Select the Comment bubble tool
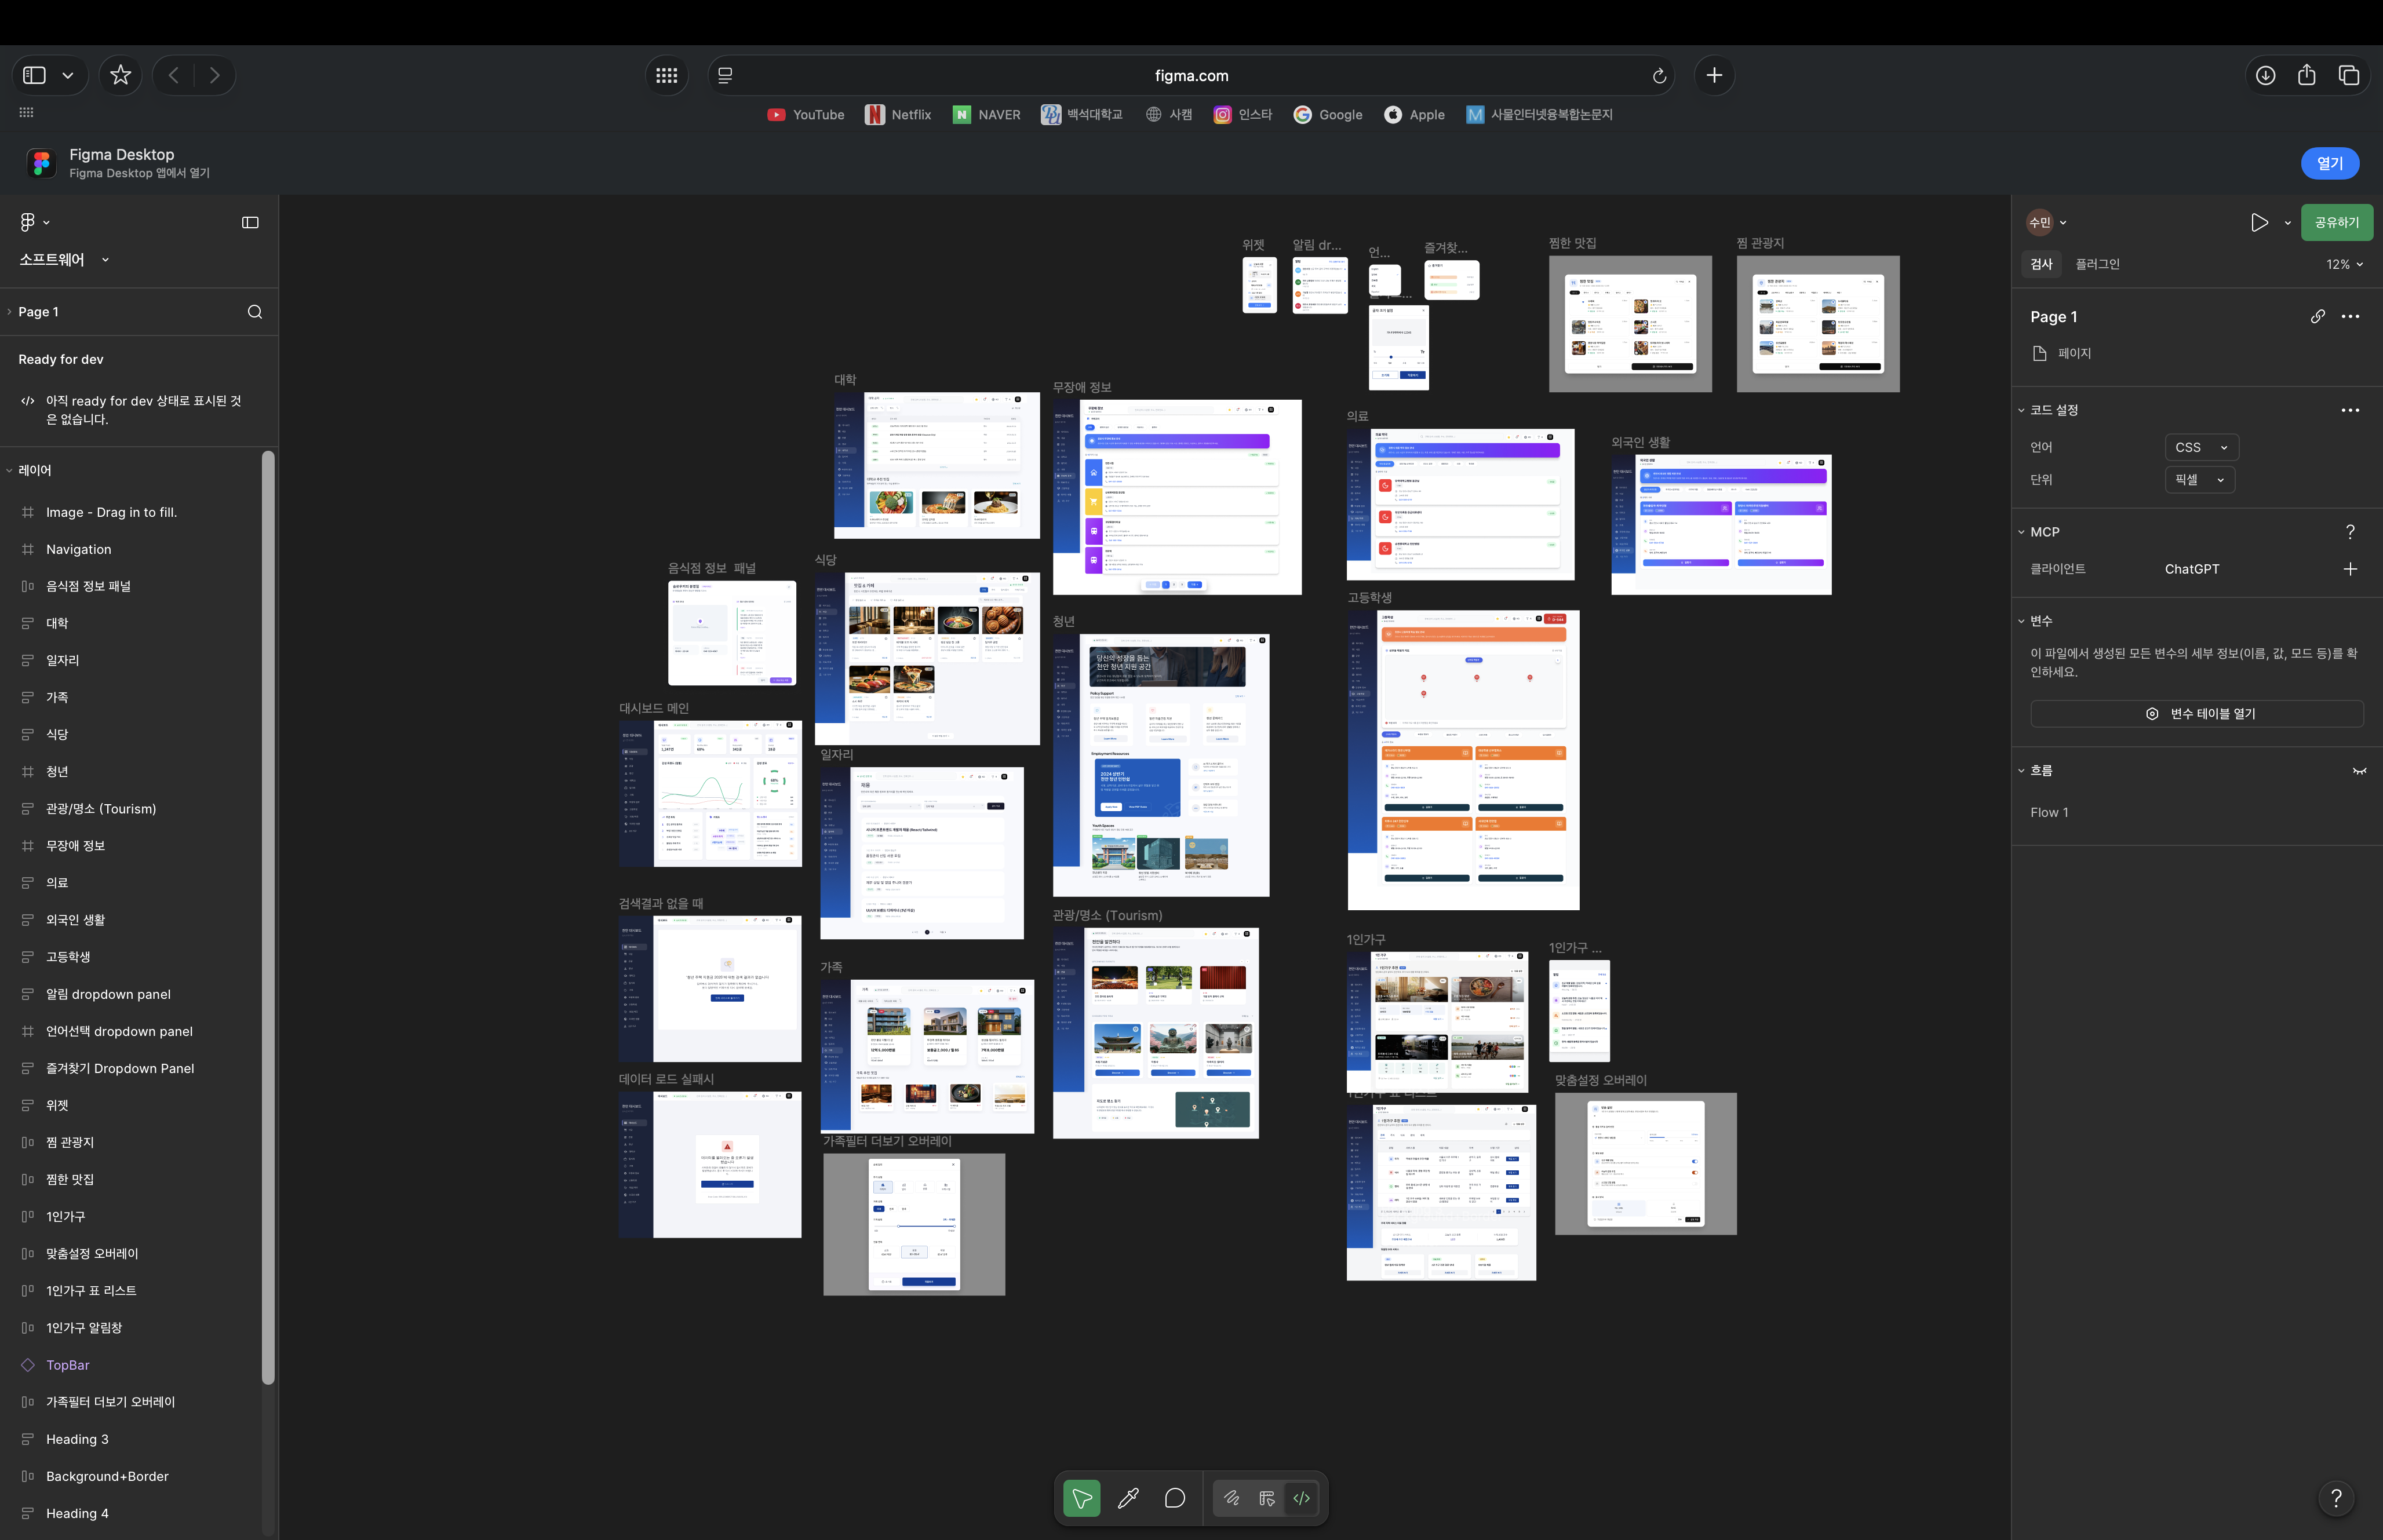 coord(1175,1498)
